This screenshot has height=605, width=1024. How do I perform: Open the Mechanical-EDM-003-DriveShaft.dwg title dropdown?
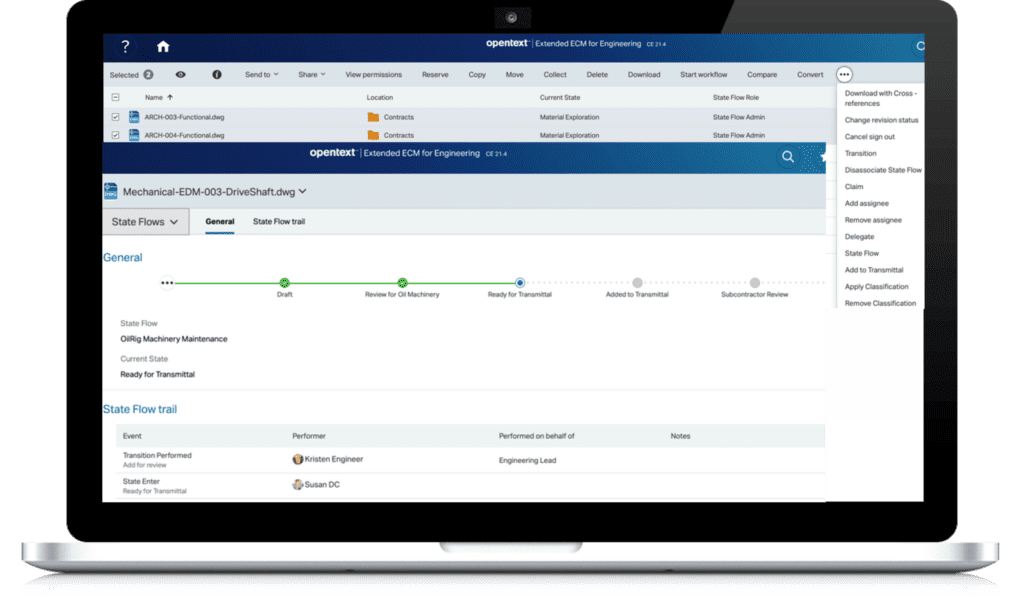[x=302, y=190]
